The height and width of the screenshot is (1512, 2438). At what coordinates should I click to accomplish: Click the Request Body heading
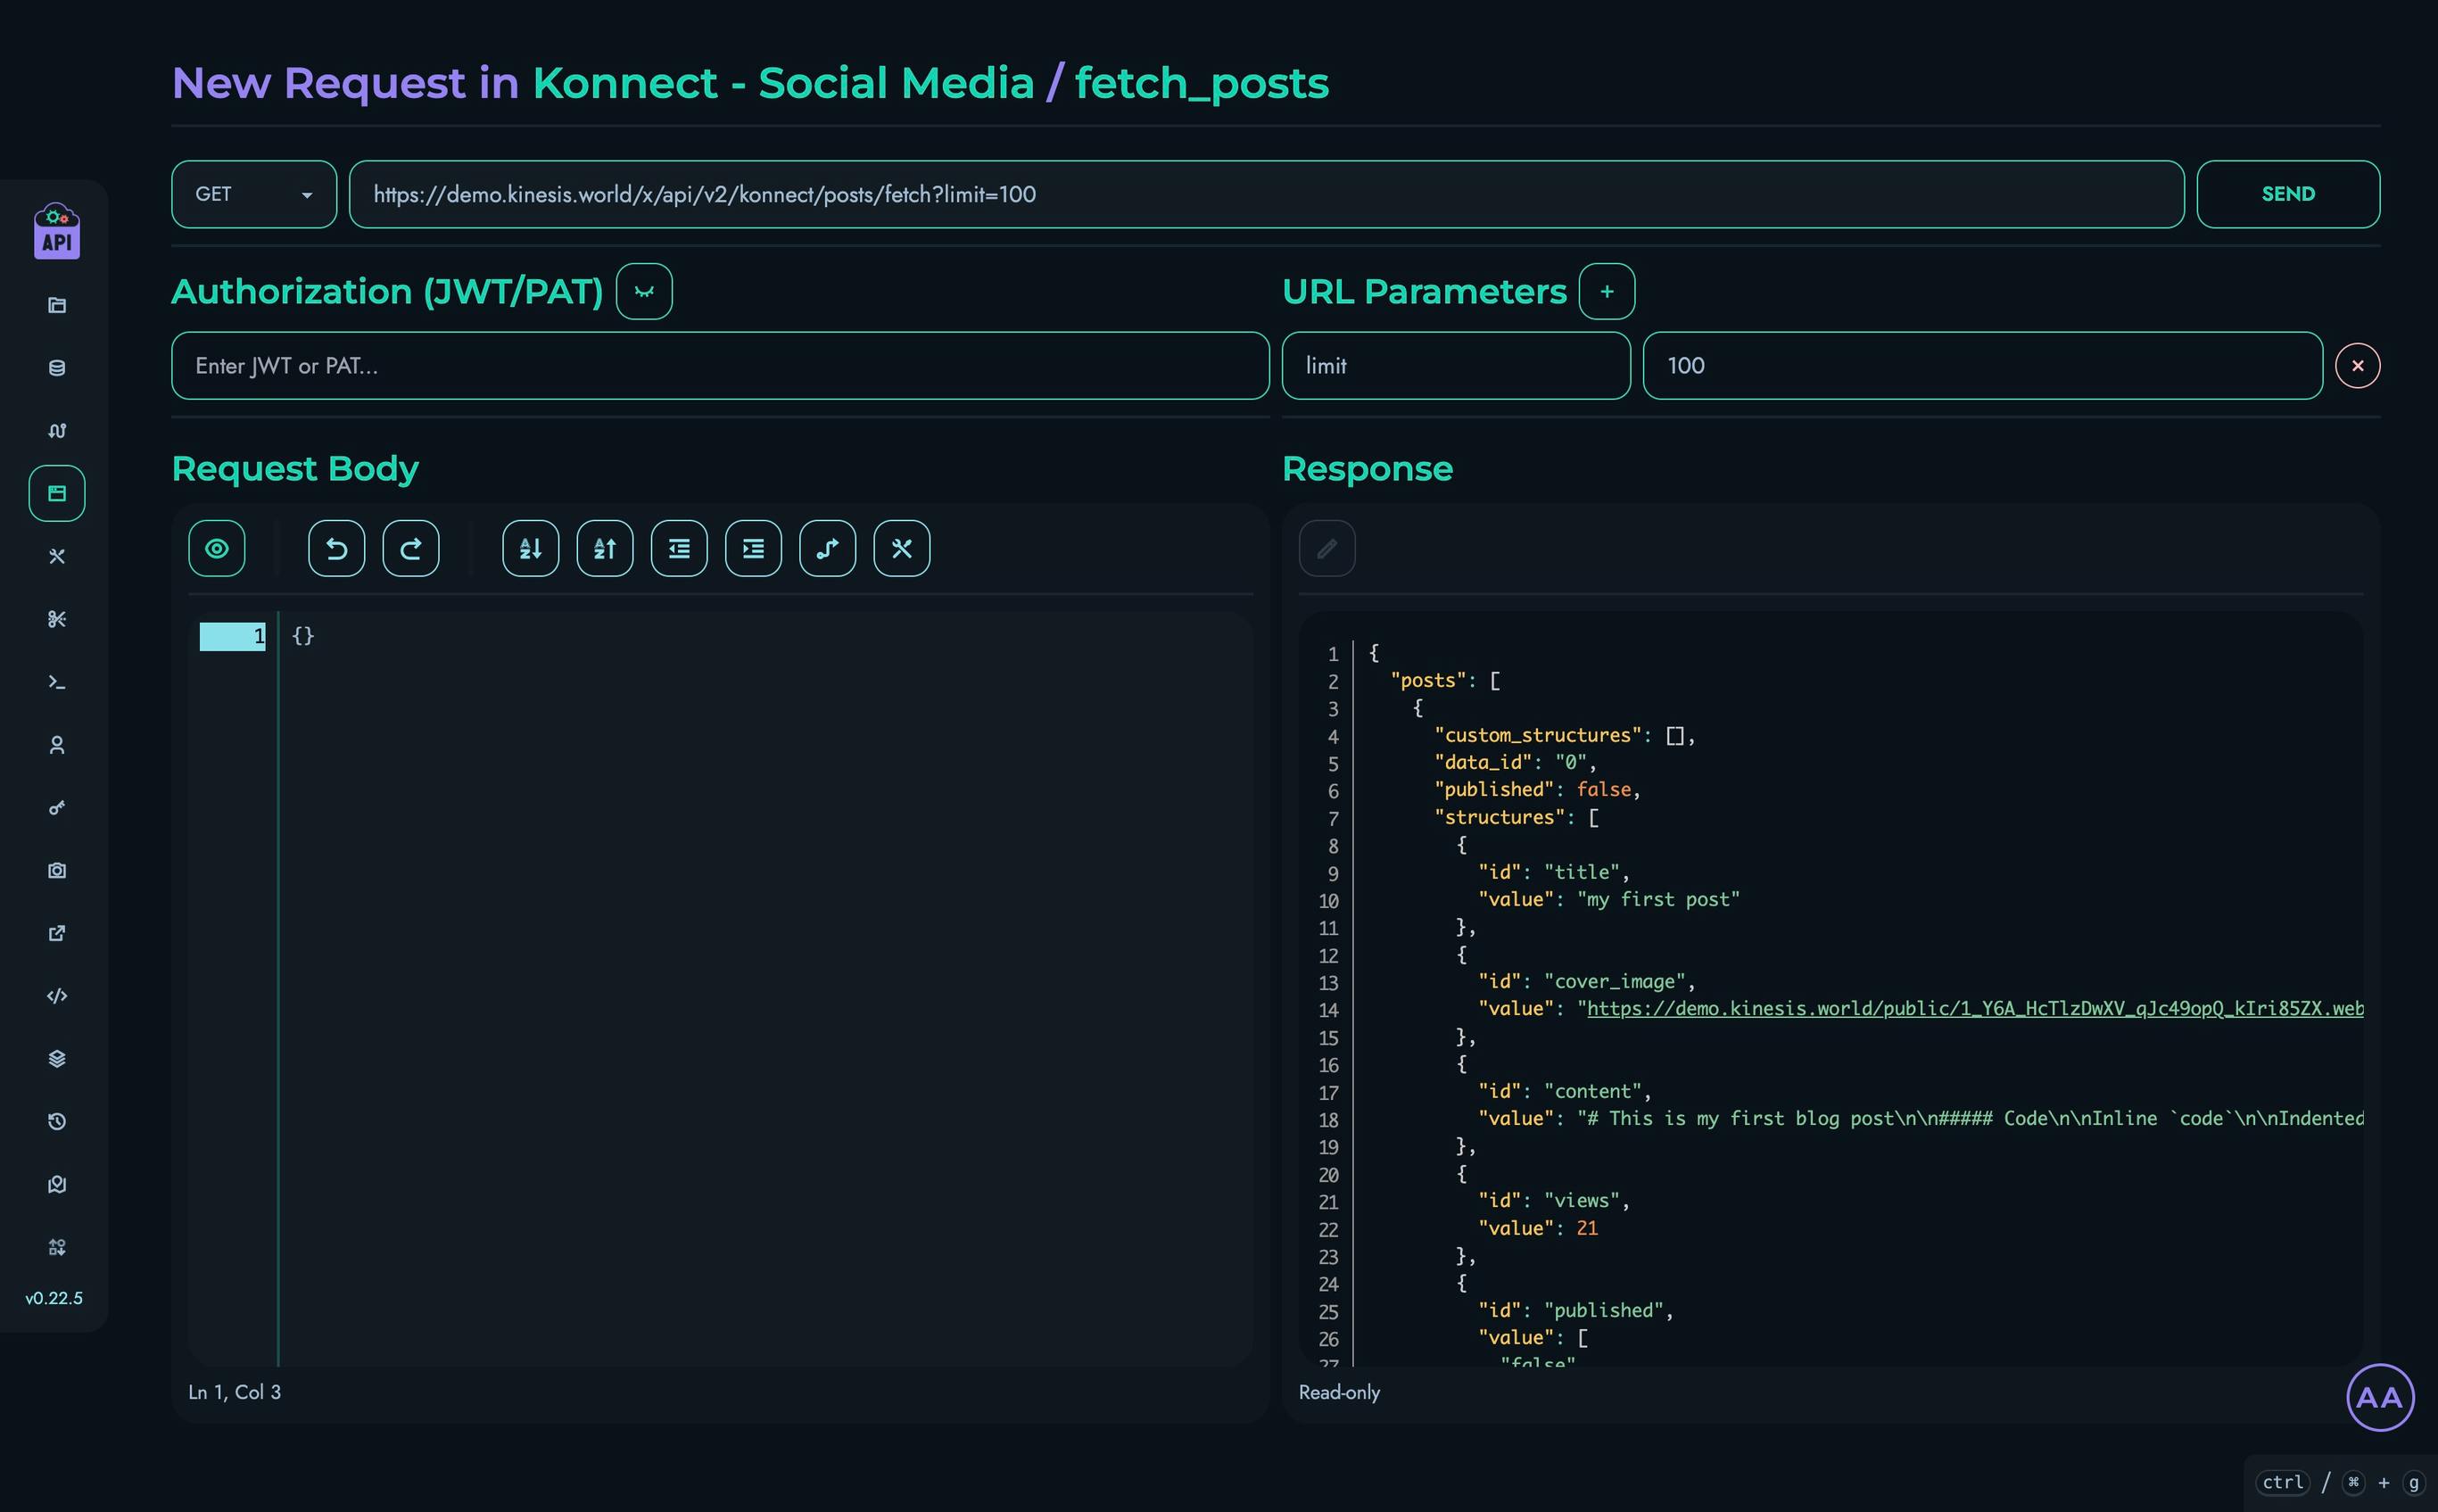pos(295,468)
